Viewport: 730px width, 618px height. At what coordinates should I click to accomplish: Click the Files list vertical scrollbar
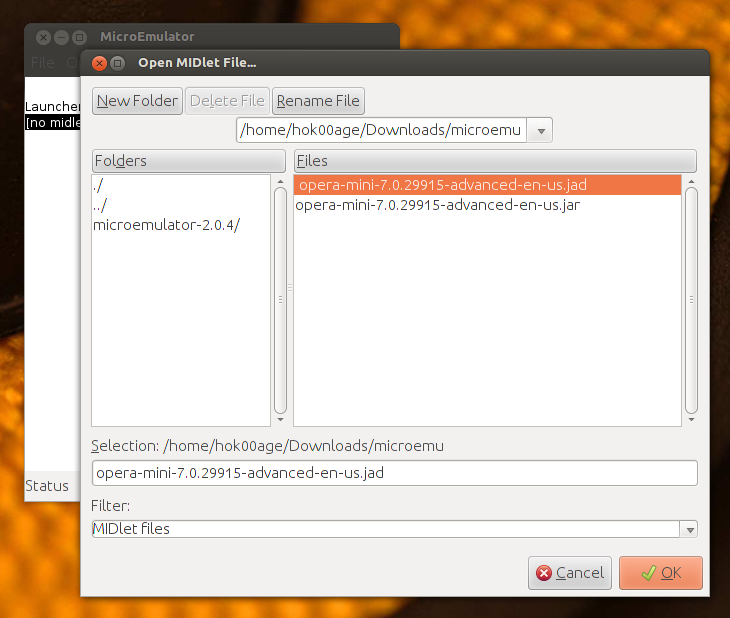click(691, 300)
